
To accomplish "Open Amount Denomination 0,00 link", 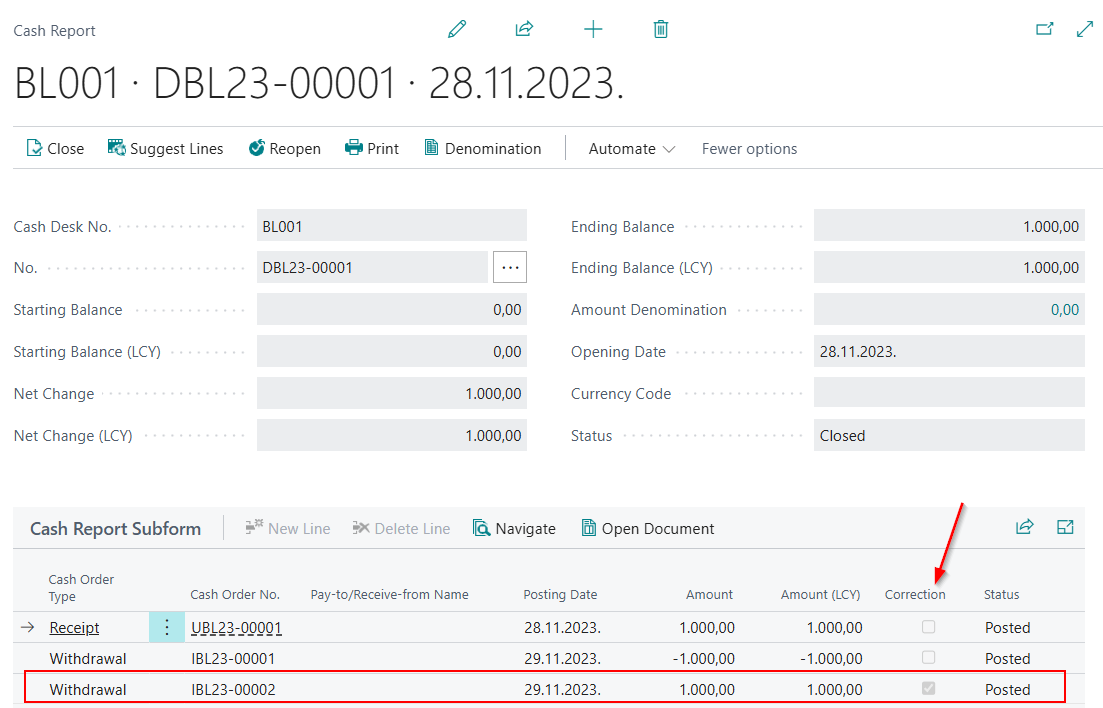I will click(1064, 310).
